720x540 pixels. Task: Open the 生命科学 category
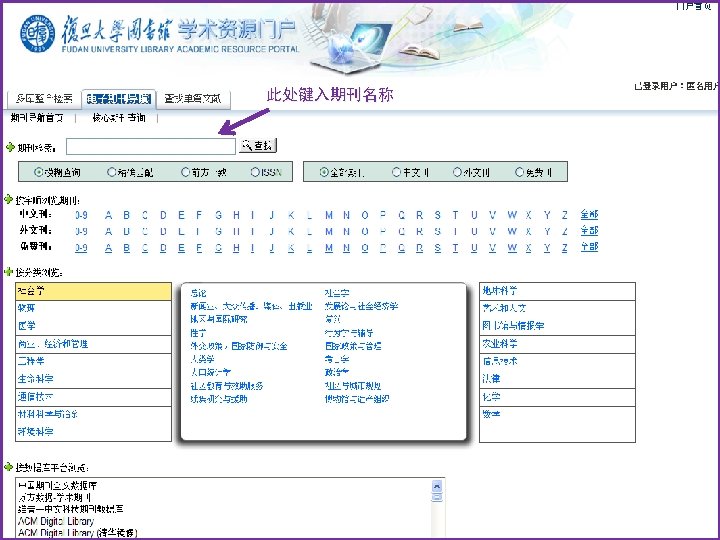click(x=36, y=379)
